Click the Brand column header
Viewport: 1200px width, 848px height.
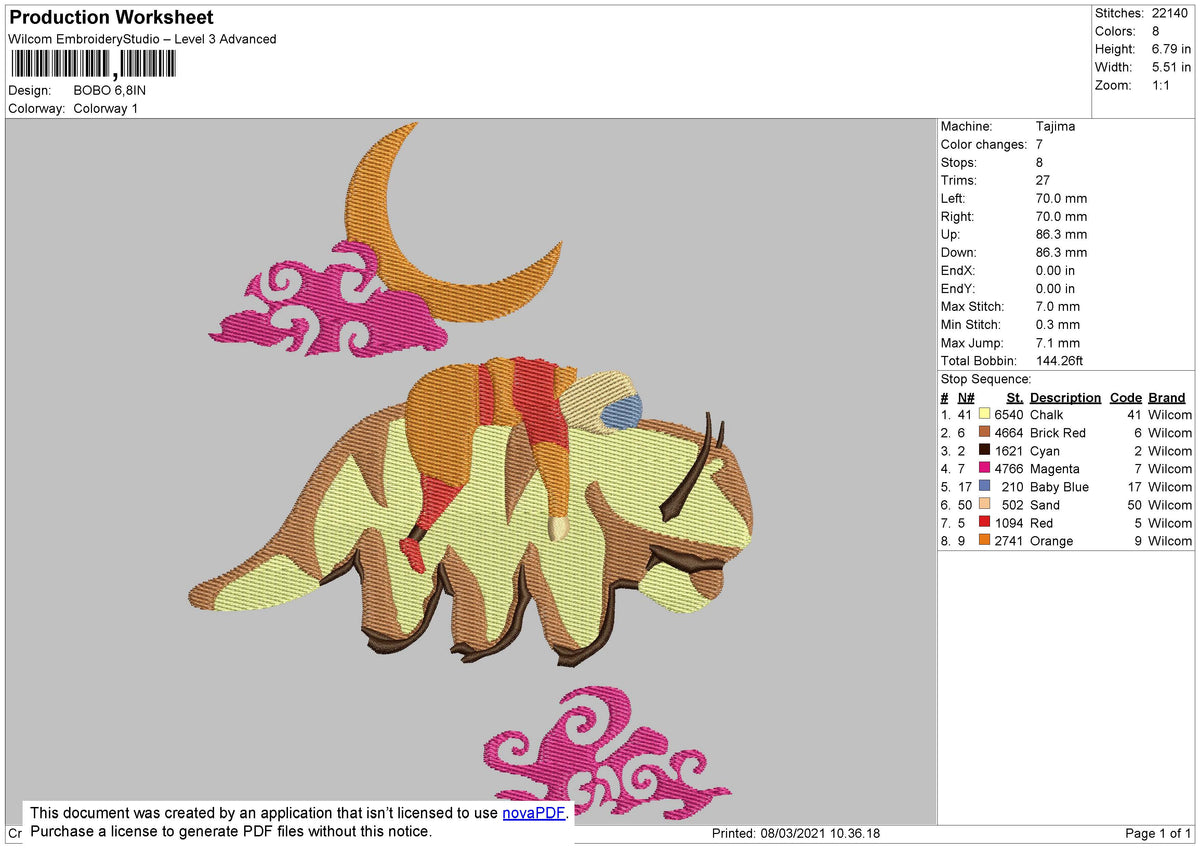coord(1166,397)
